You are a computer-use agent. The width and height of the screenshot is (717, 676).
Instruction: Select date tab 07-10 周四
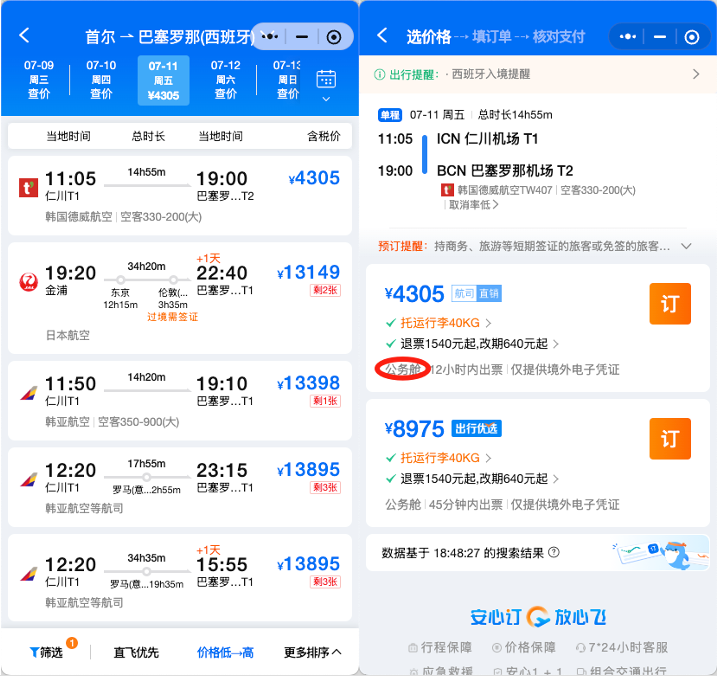[x=101, y=80]
